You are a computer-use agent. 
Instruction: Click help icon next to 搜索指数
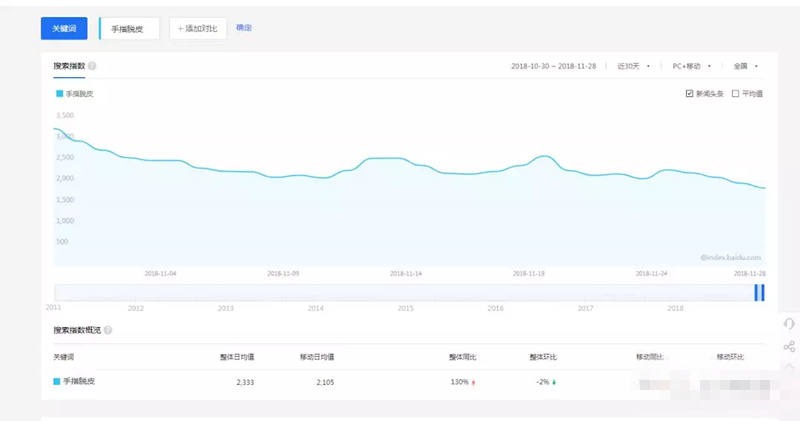click(92, 66)
